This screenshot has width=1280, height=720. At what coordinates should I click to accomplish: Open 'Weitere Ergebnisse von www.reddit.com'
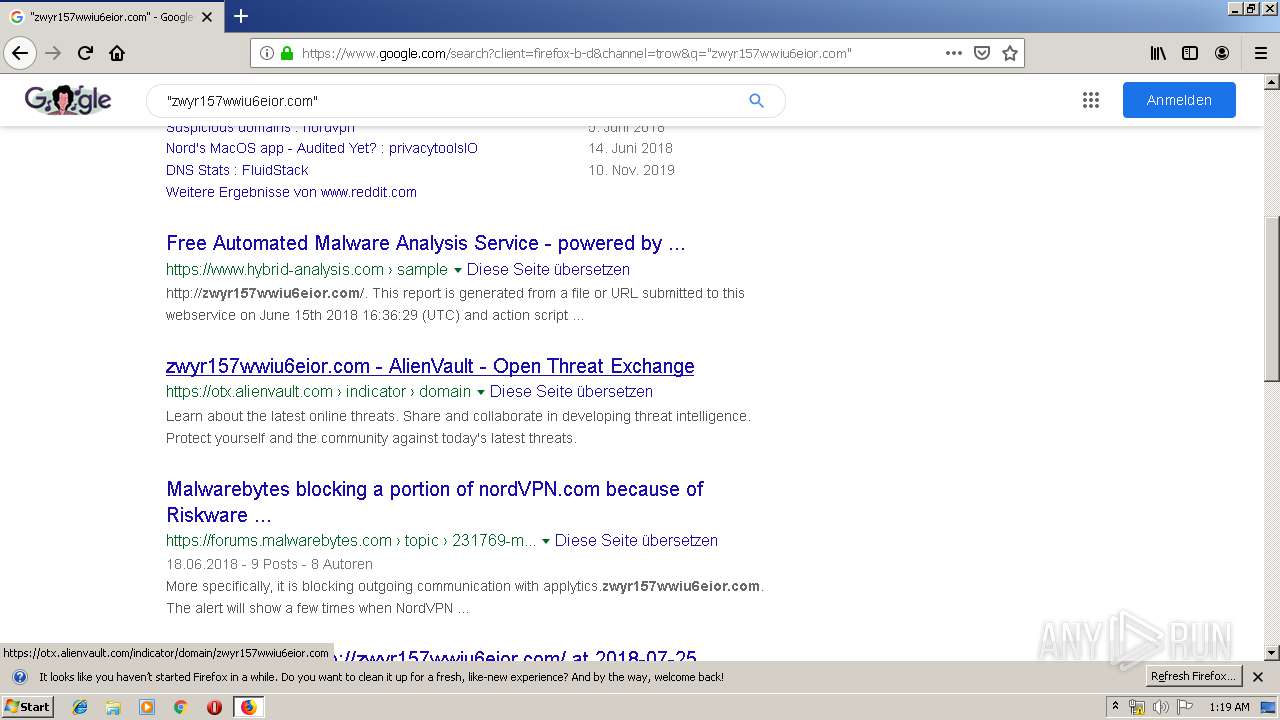(x=291, y=192)
